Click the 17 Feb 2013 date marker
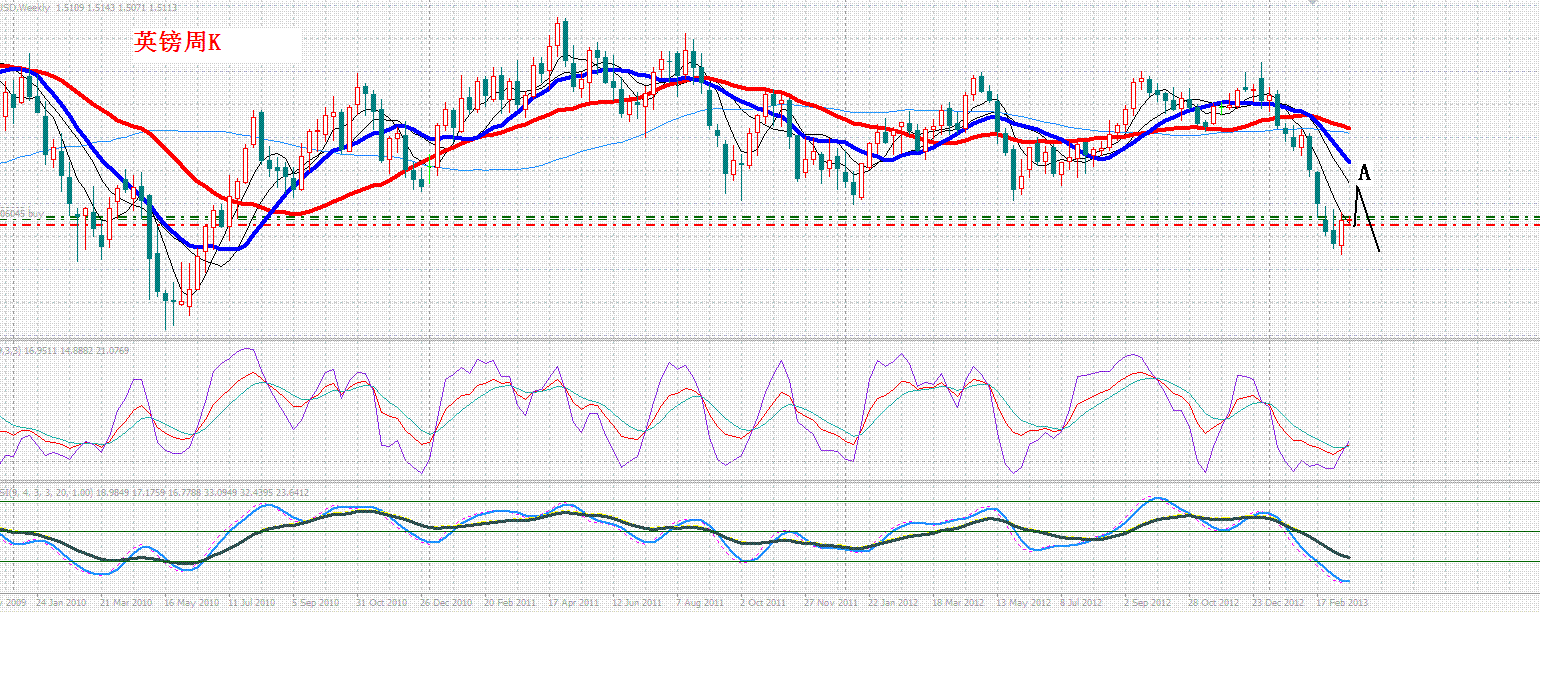The image size is (1548, 674). tap(1341, 603)
